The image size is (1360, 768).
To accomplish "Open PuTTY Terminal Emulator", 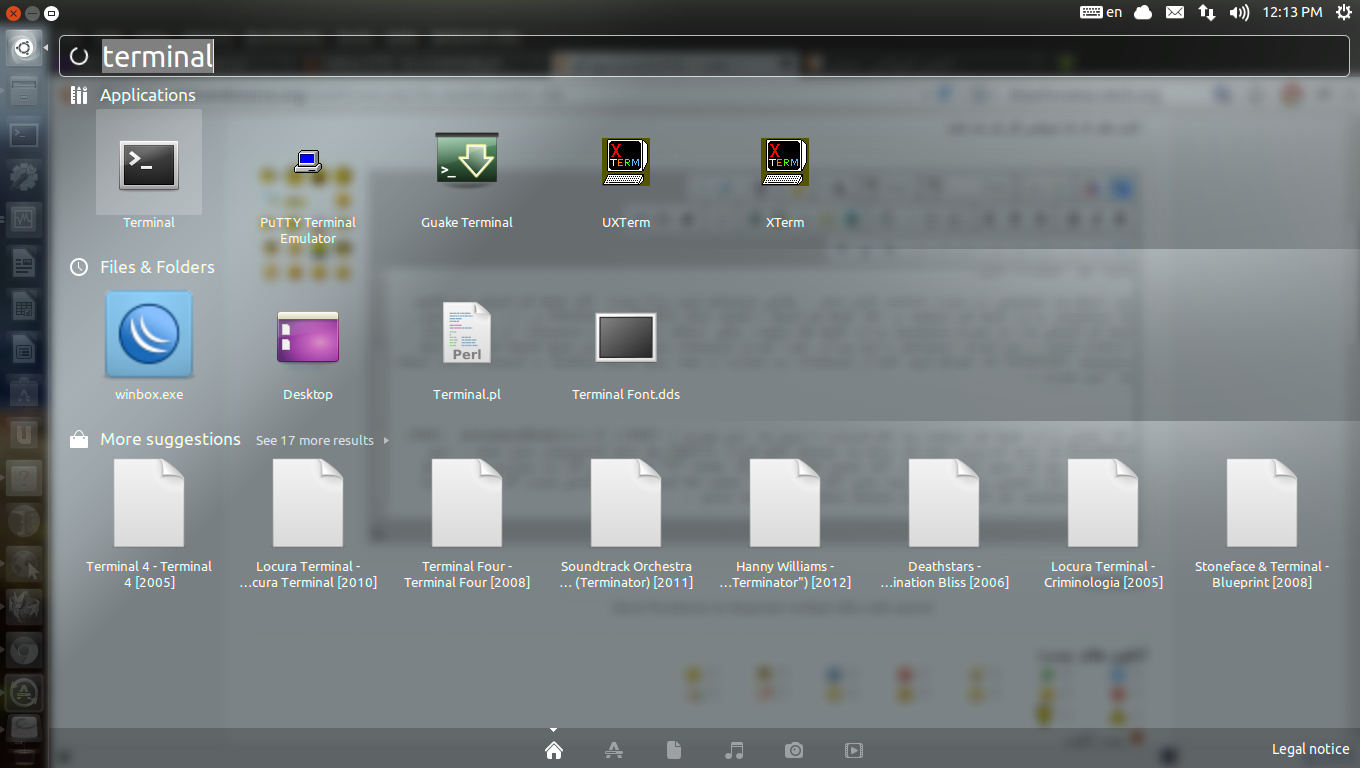I will [x=308, y=165].
